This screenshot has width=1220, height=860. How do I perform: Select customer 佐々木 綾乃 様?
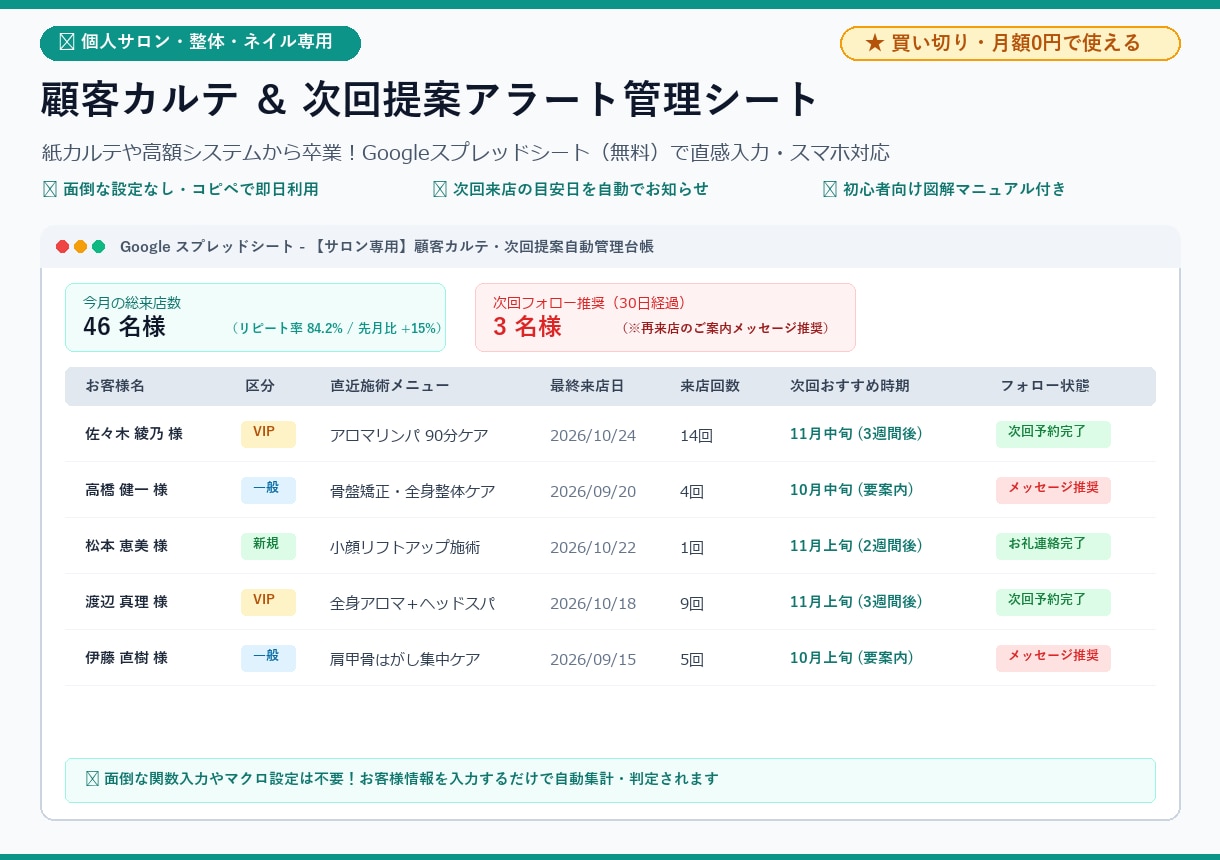click(134, 434)
